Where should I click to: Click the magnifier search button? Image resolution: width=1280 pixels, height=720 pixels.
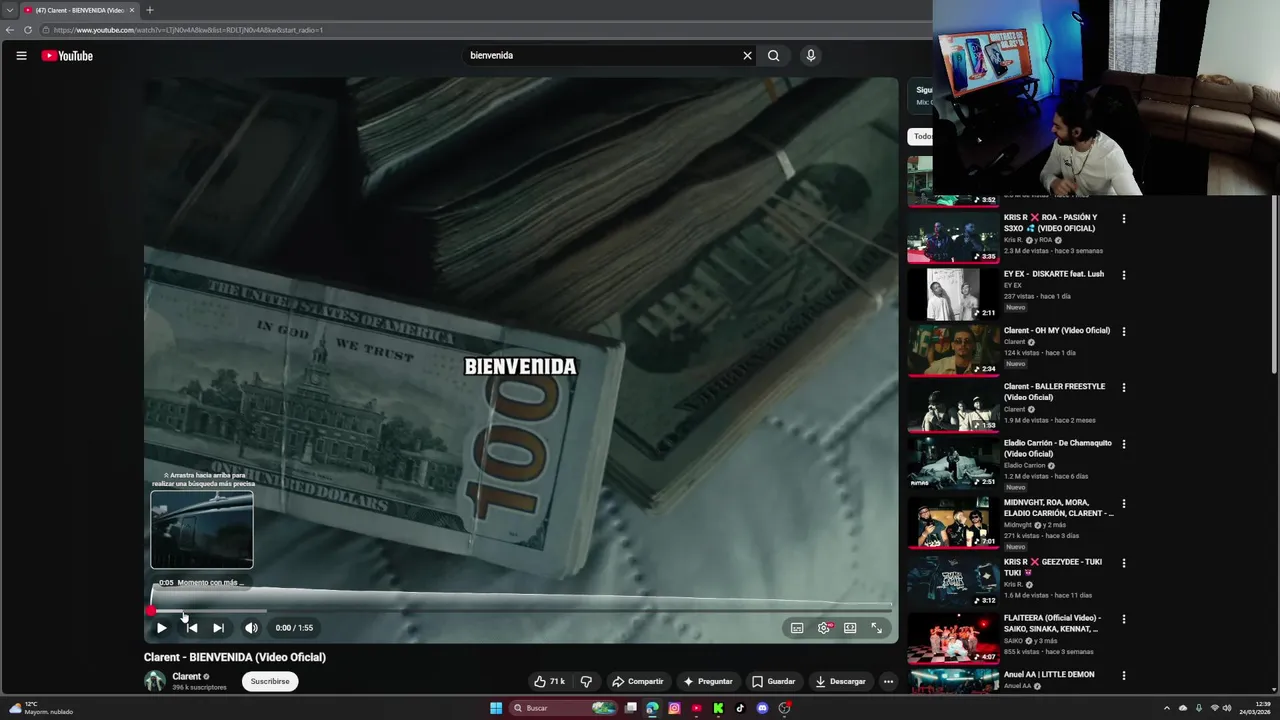(773, 56)
